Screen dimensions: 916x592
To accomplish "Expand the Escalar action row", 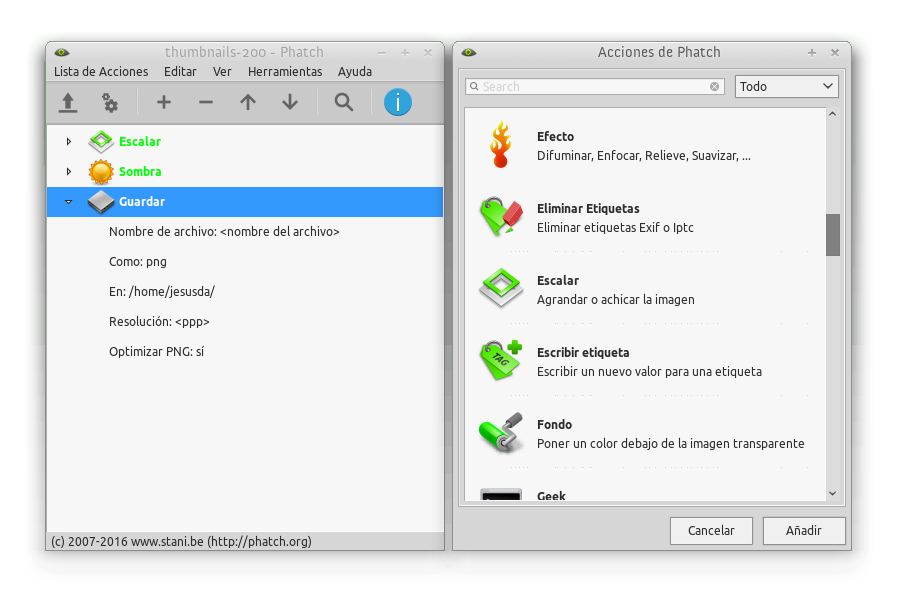I will [69, 141].
